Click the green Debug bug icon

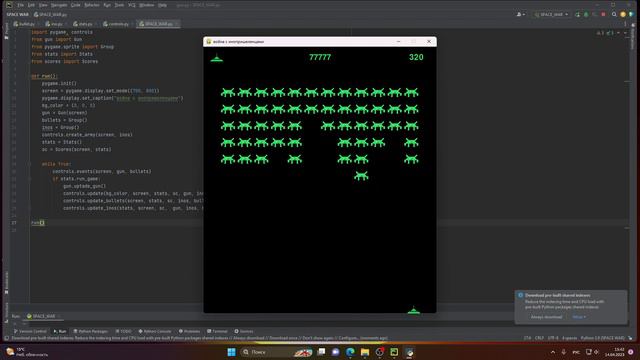(x=586, y=14)
